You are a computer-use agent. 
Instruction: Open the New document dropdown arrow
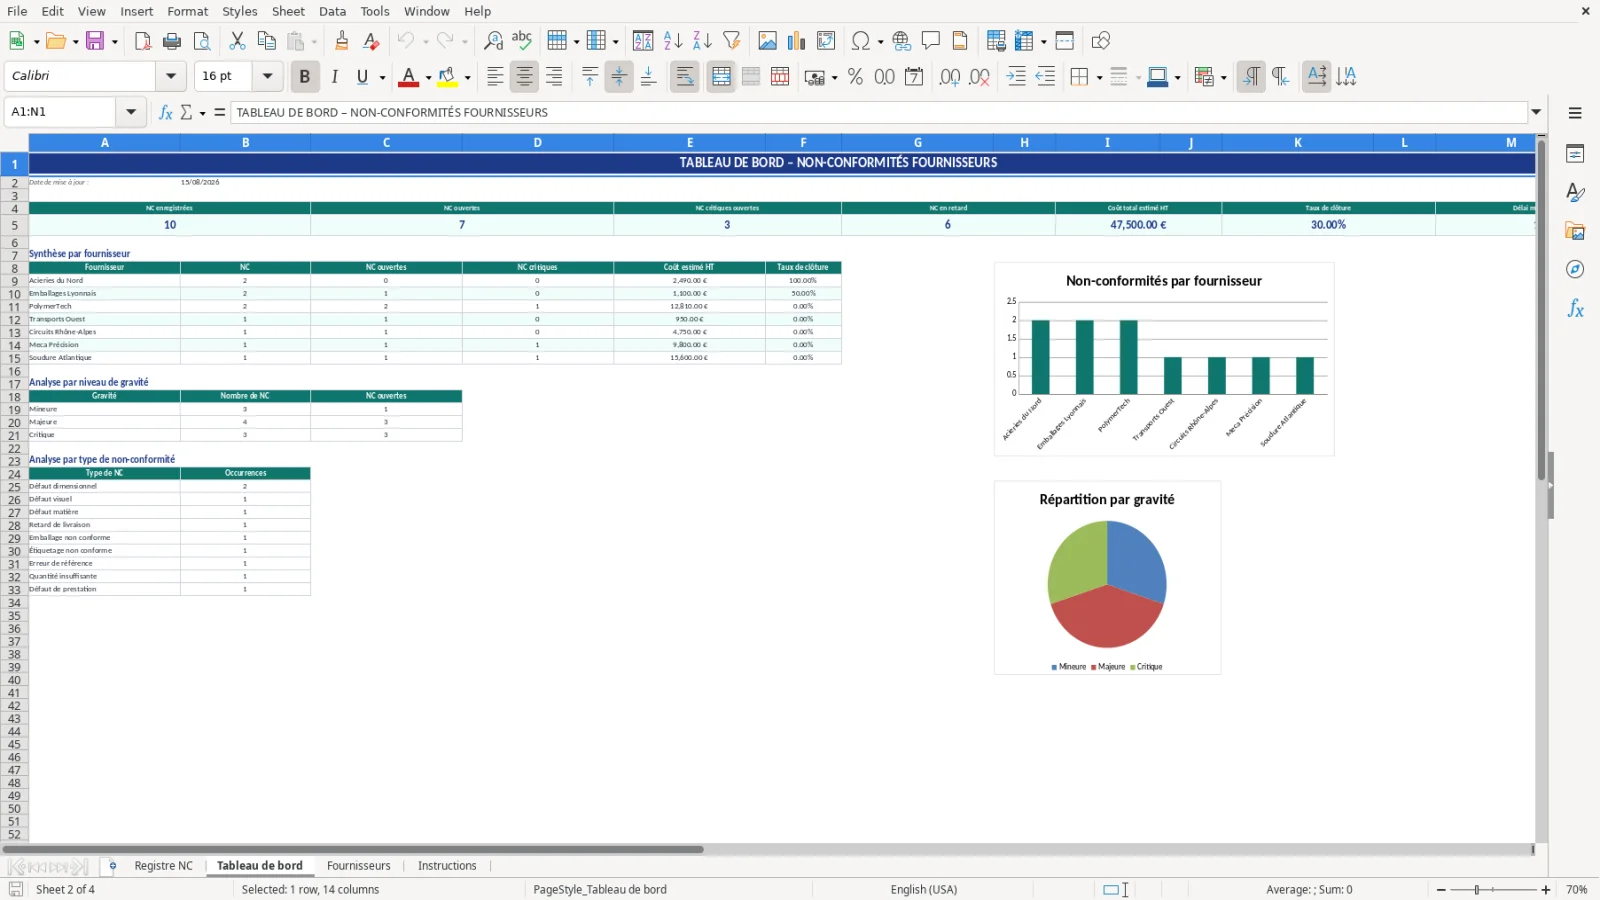pyautogui.click(x=37, y=41)
